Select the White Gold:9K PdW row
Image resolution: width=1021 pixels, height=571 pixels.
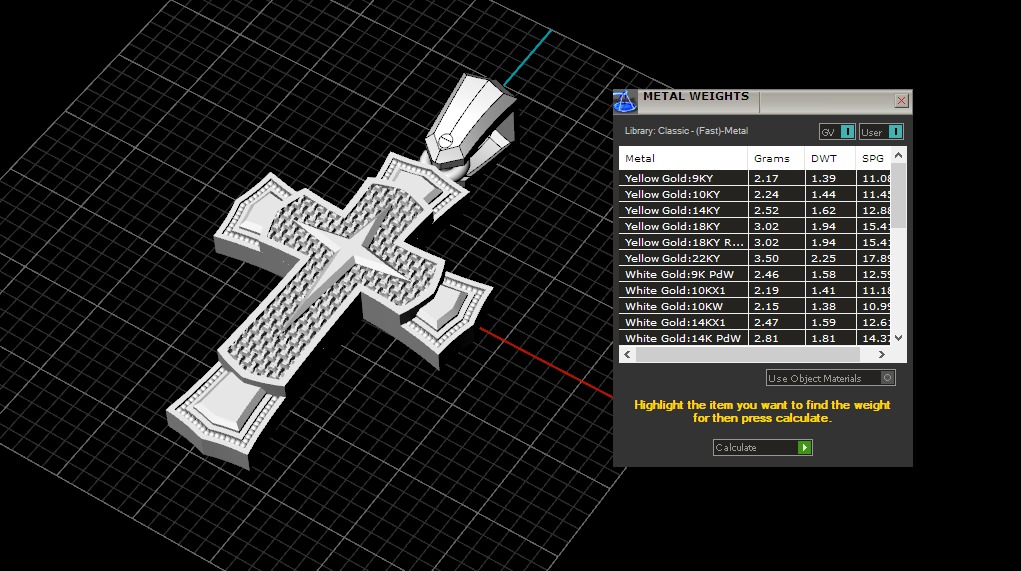coord(755,274)
